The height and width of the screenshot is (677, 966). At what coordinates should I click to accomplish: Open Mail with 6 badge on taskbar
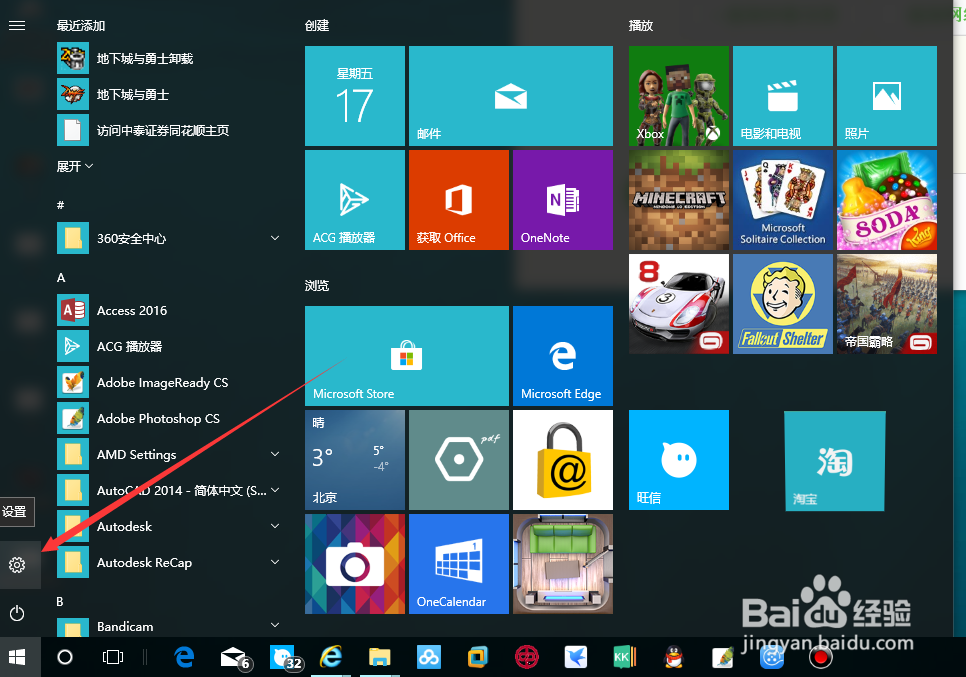235,658
